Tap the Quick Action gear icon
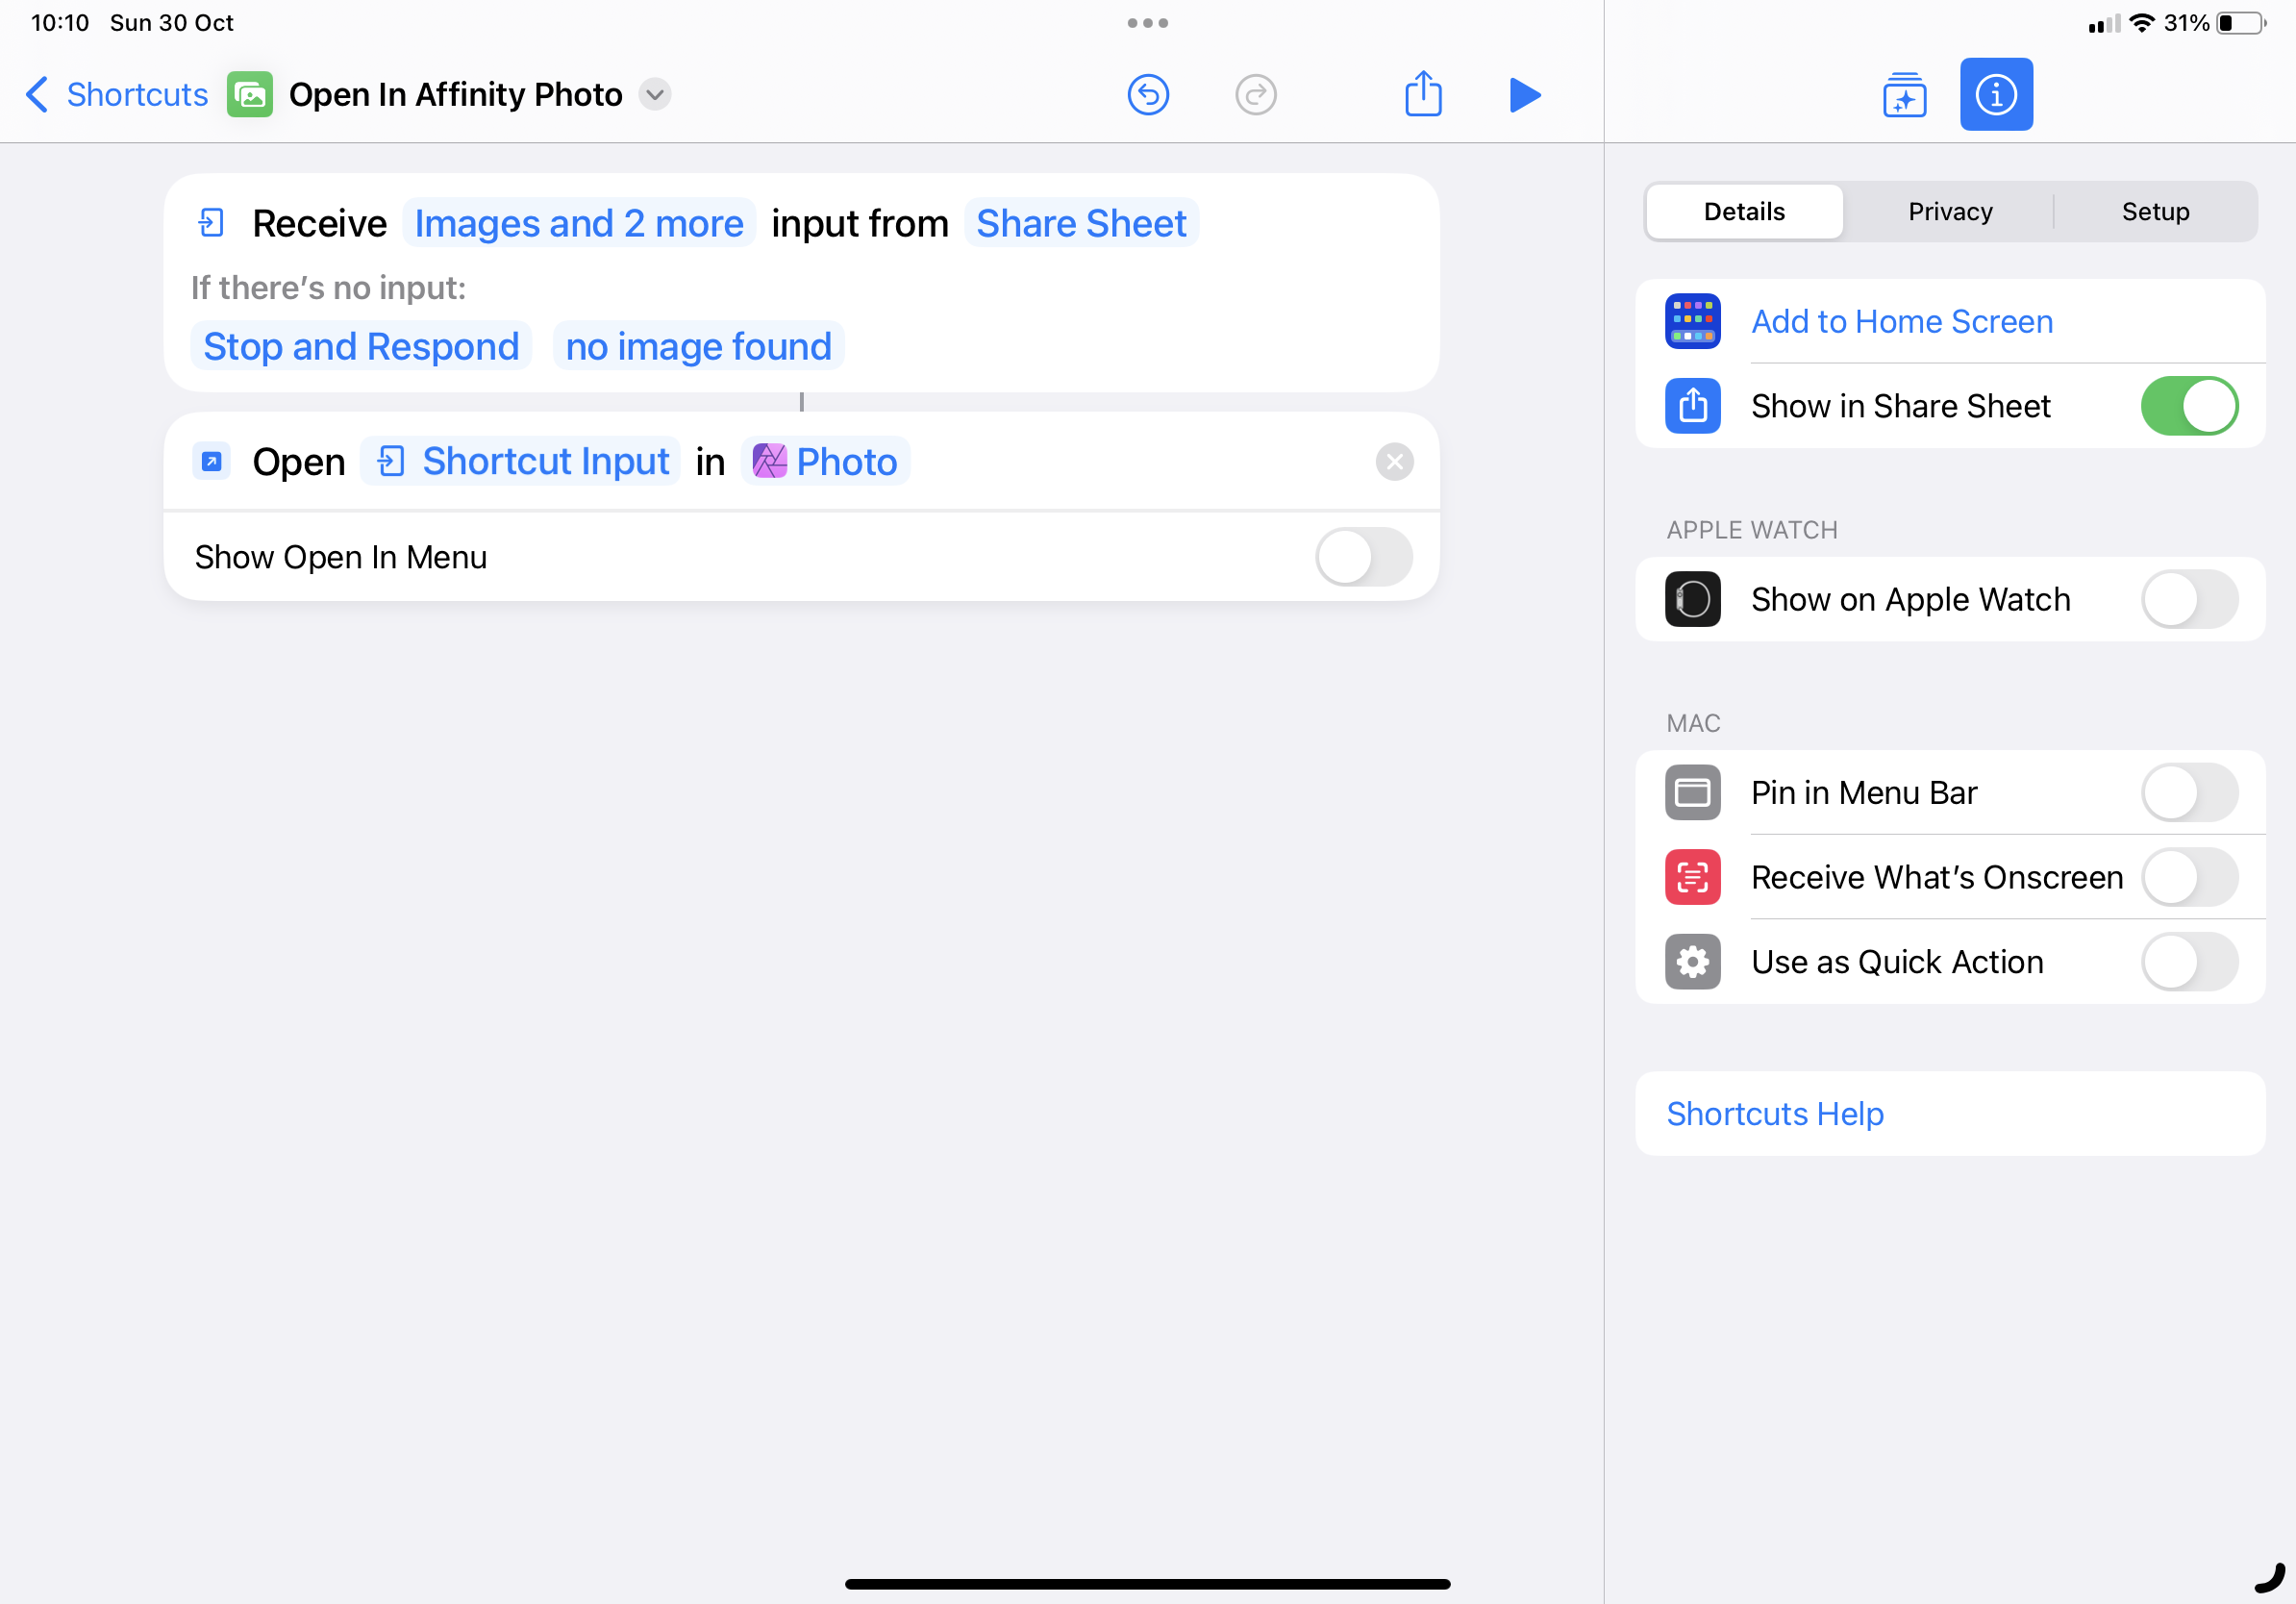This screenshot has width=2296, height=1604. coord(1692,962)
